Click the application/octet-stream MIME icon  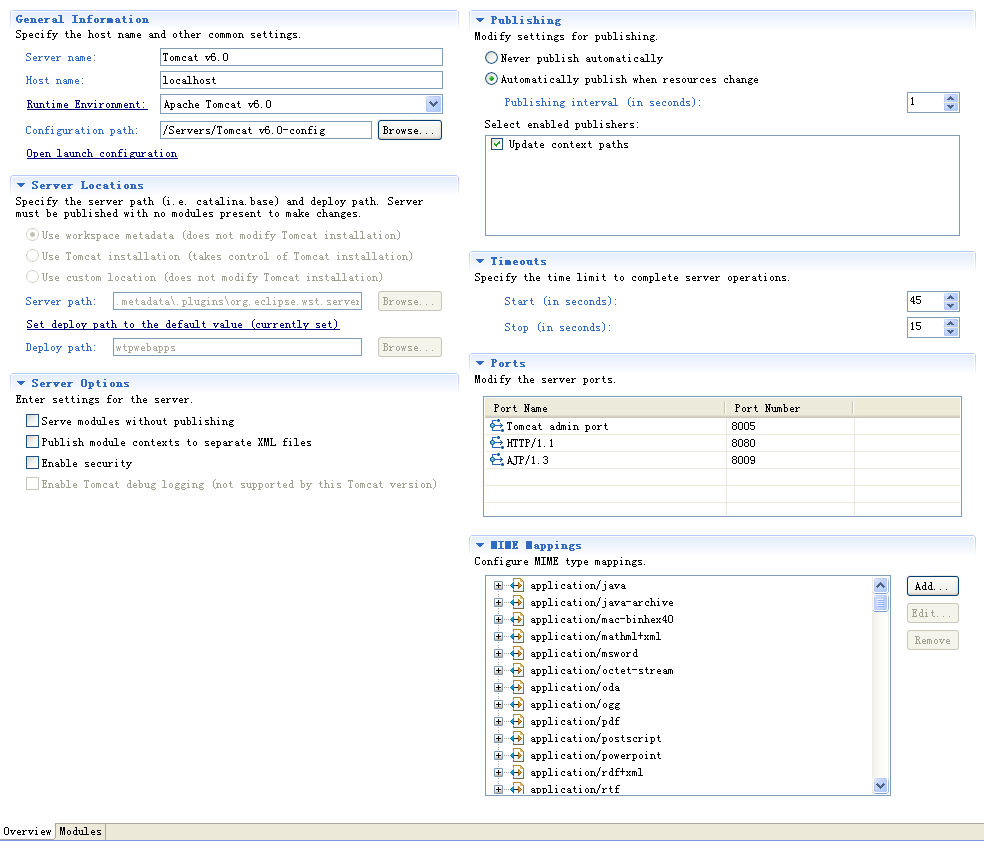[517, 670]
